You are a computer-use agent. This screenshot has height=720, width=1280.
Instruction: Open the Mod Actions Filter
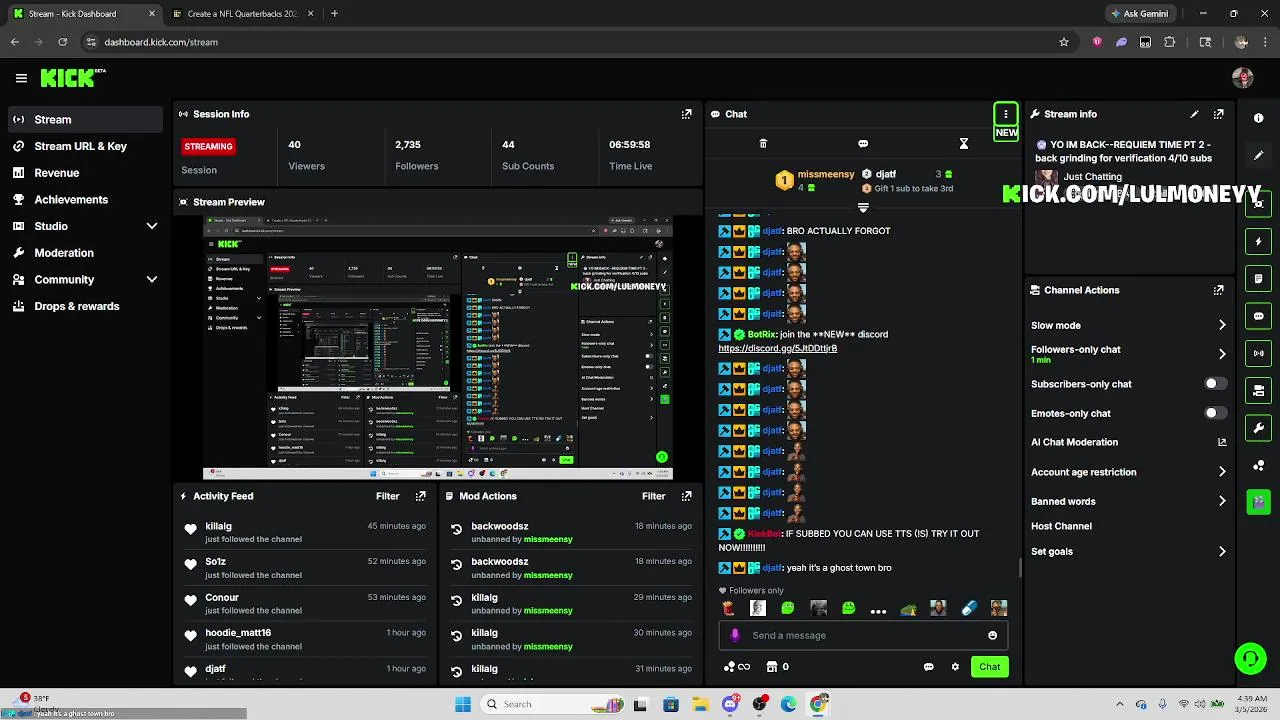[653, 496]
